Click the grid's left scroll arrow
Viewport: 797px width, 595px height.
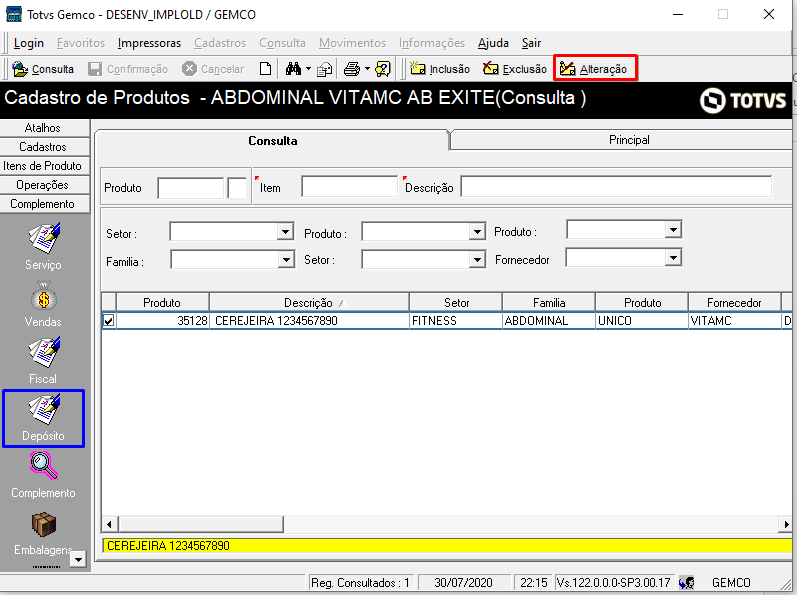109,524
